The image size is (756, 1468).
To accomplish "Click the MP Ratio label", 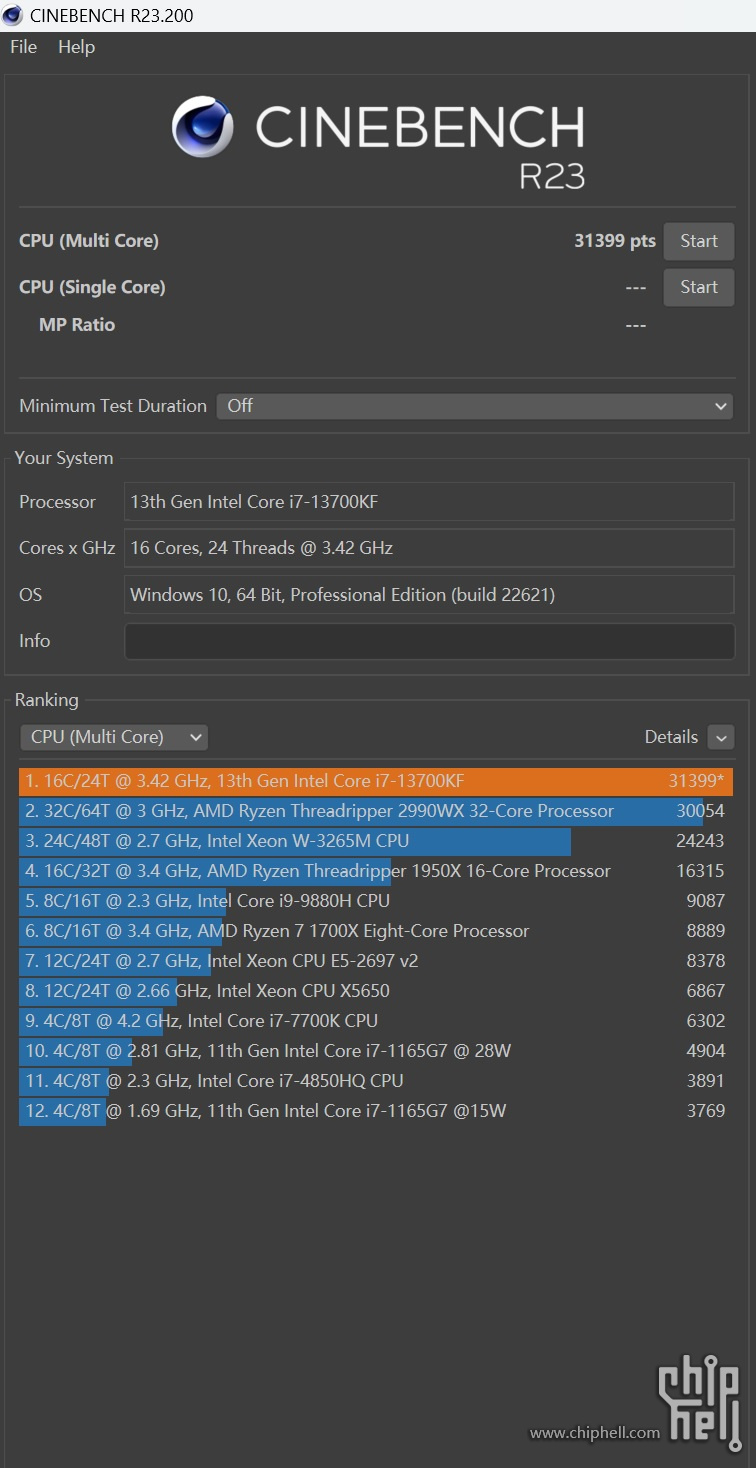I will tap(77, 325).
